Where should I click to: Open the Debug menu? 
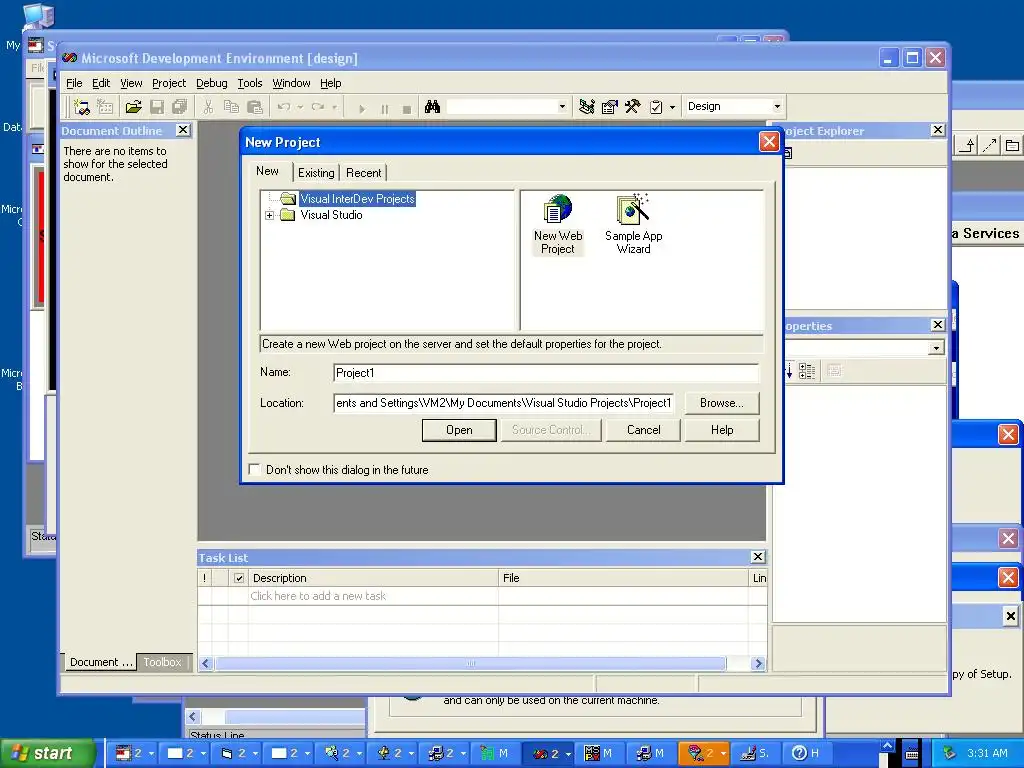pos(212,83)
